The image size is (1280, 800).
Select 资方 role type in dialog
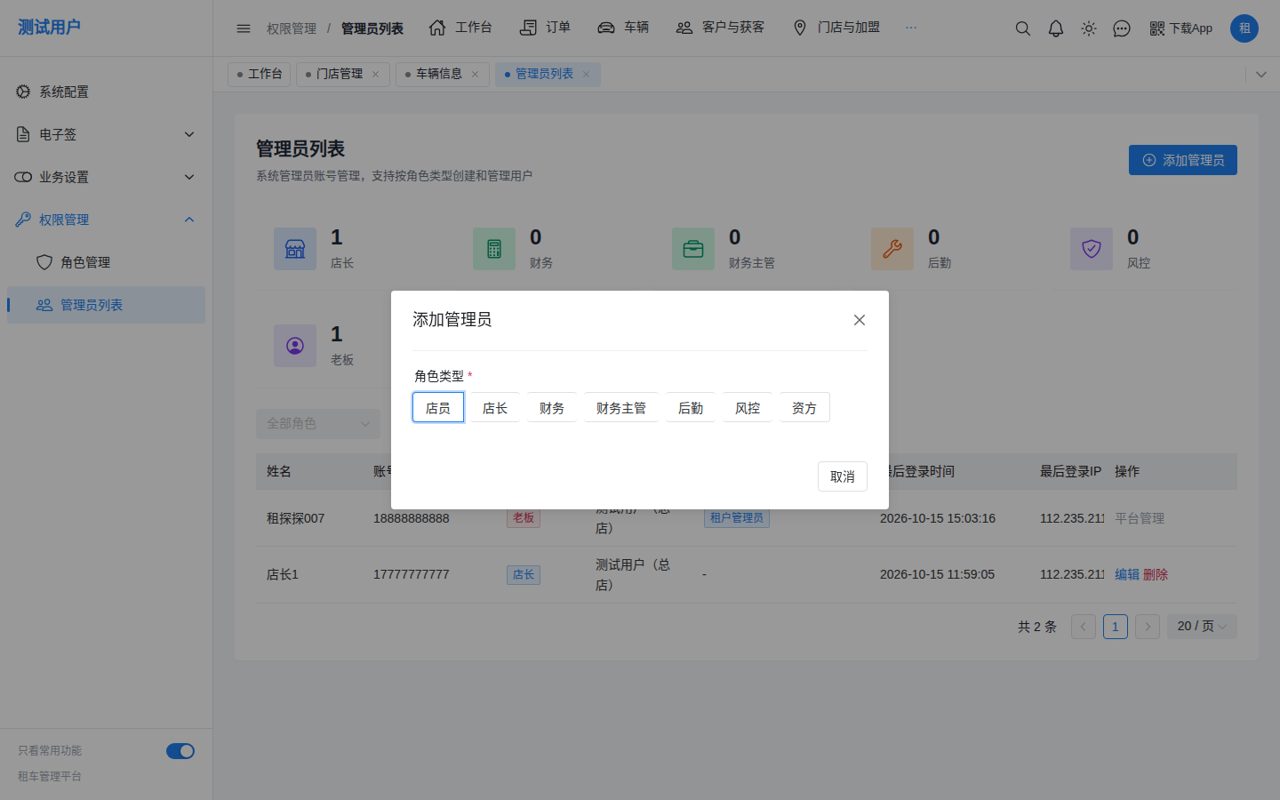805,407
